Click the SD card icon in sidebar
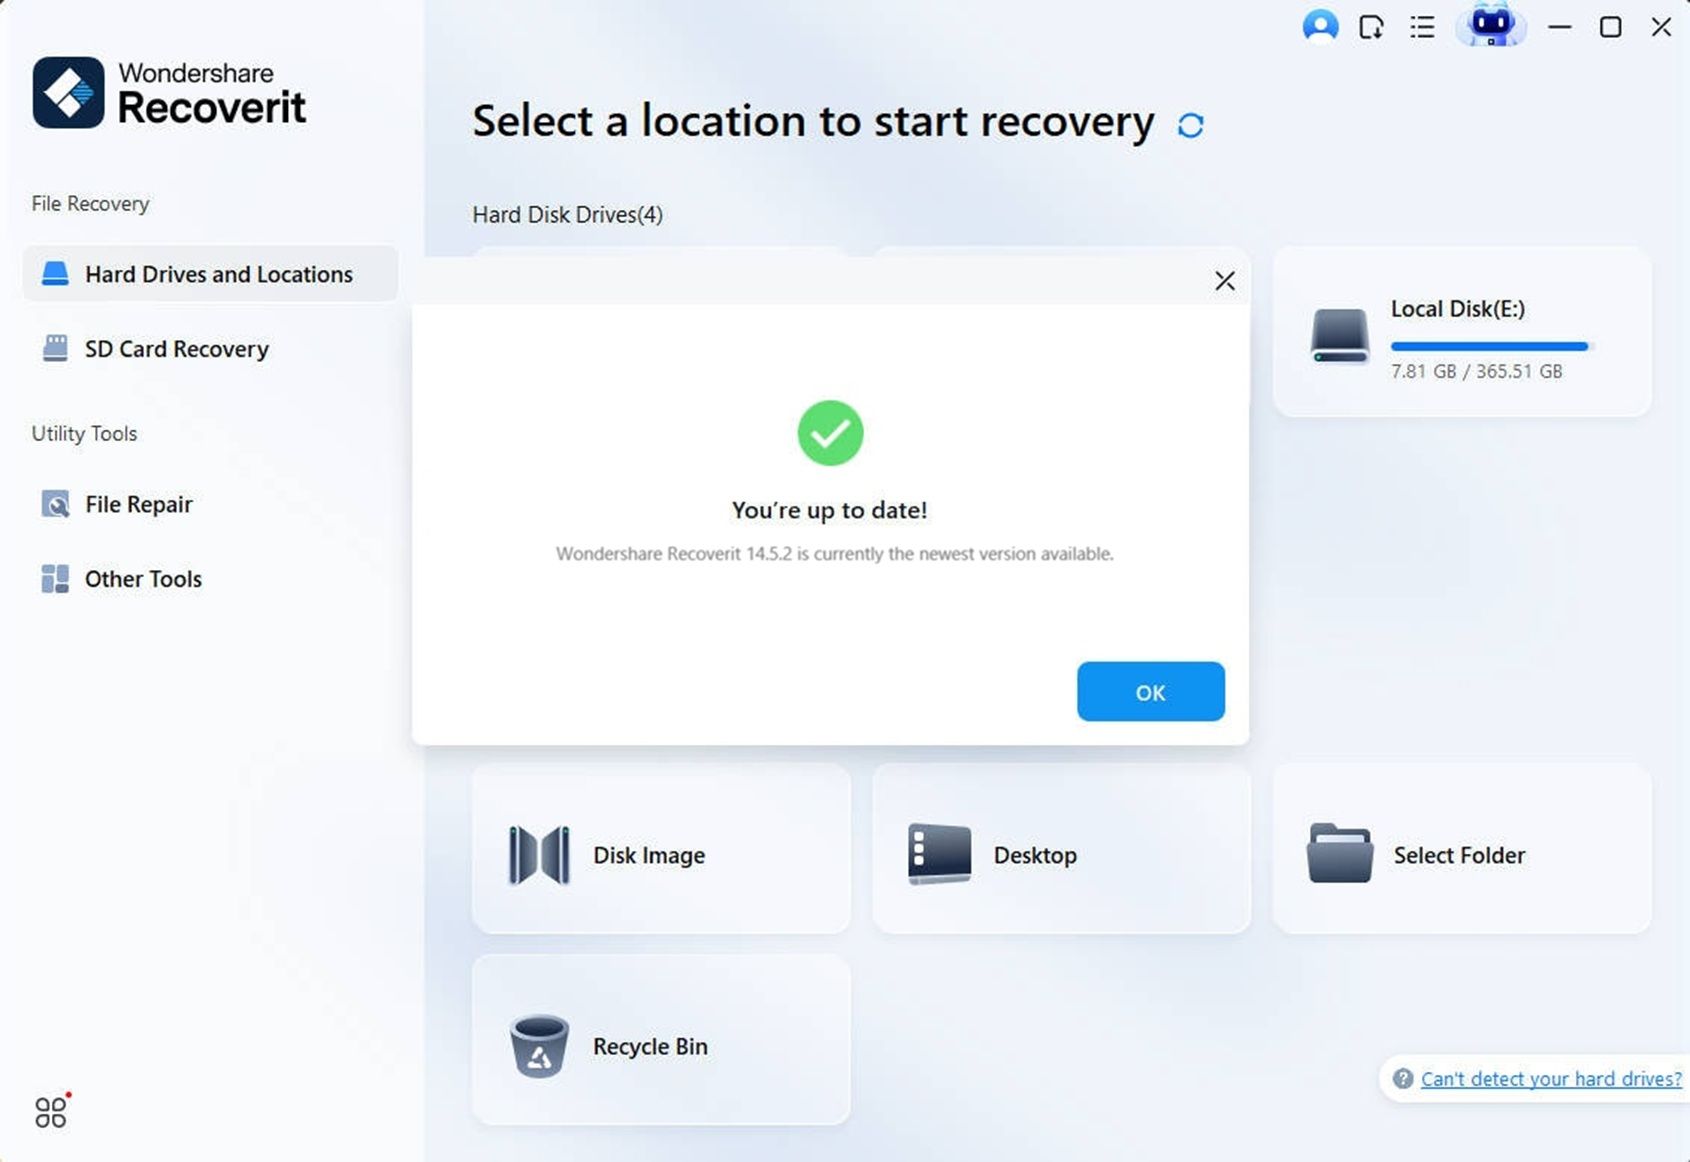 coord(55,348)
